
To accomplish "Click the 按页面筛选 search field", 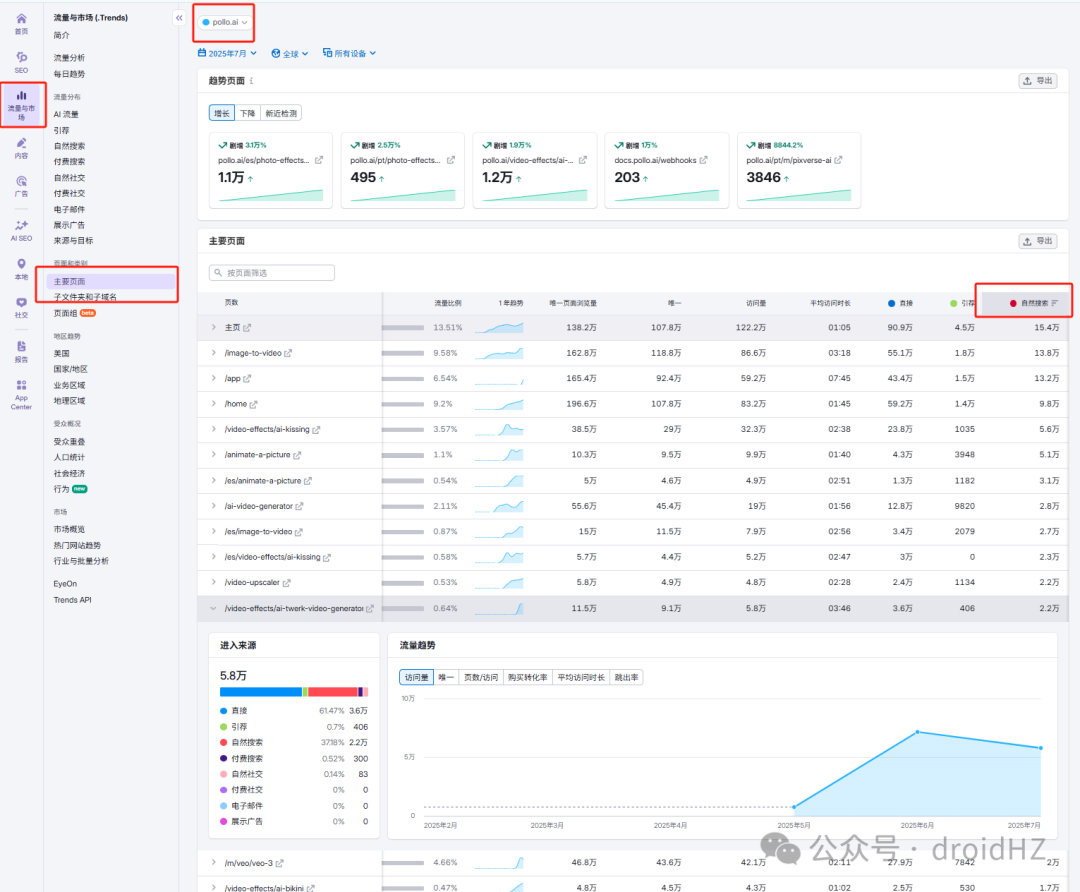I will pos(272,273).
